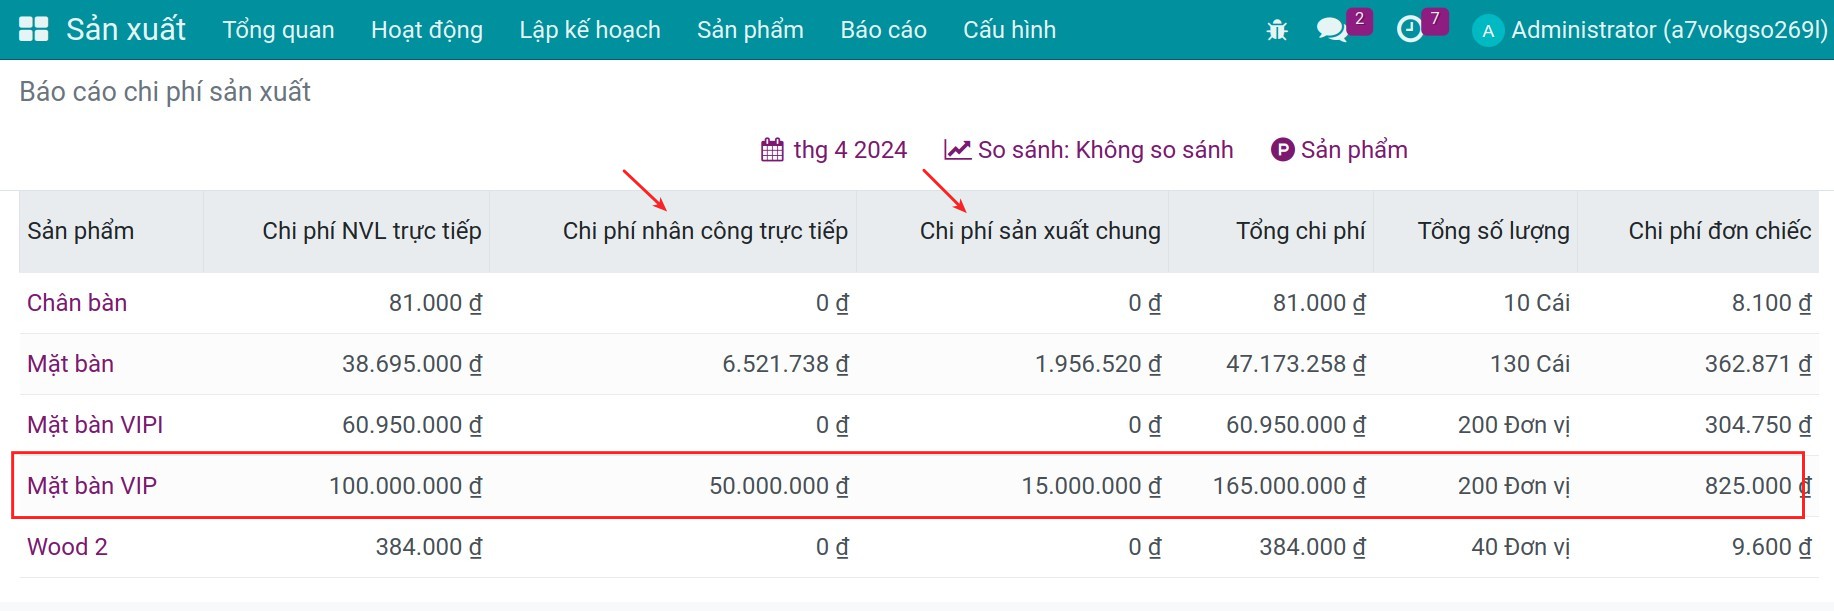Screen dimensions: 1834x611
Task: Click the calendar icon beside thg 4 2024
Action: pos(772,150)
